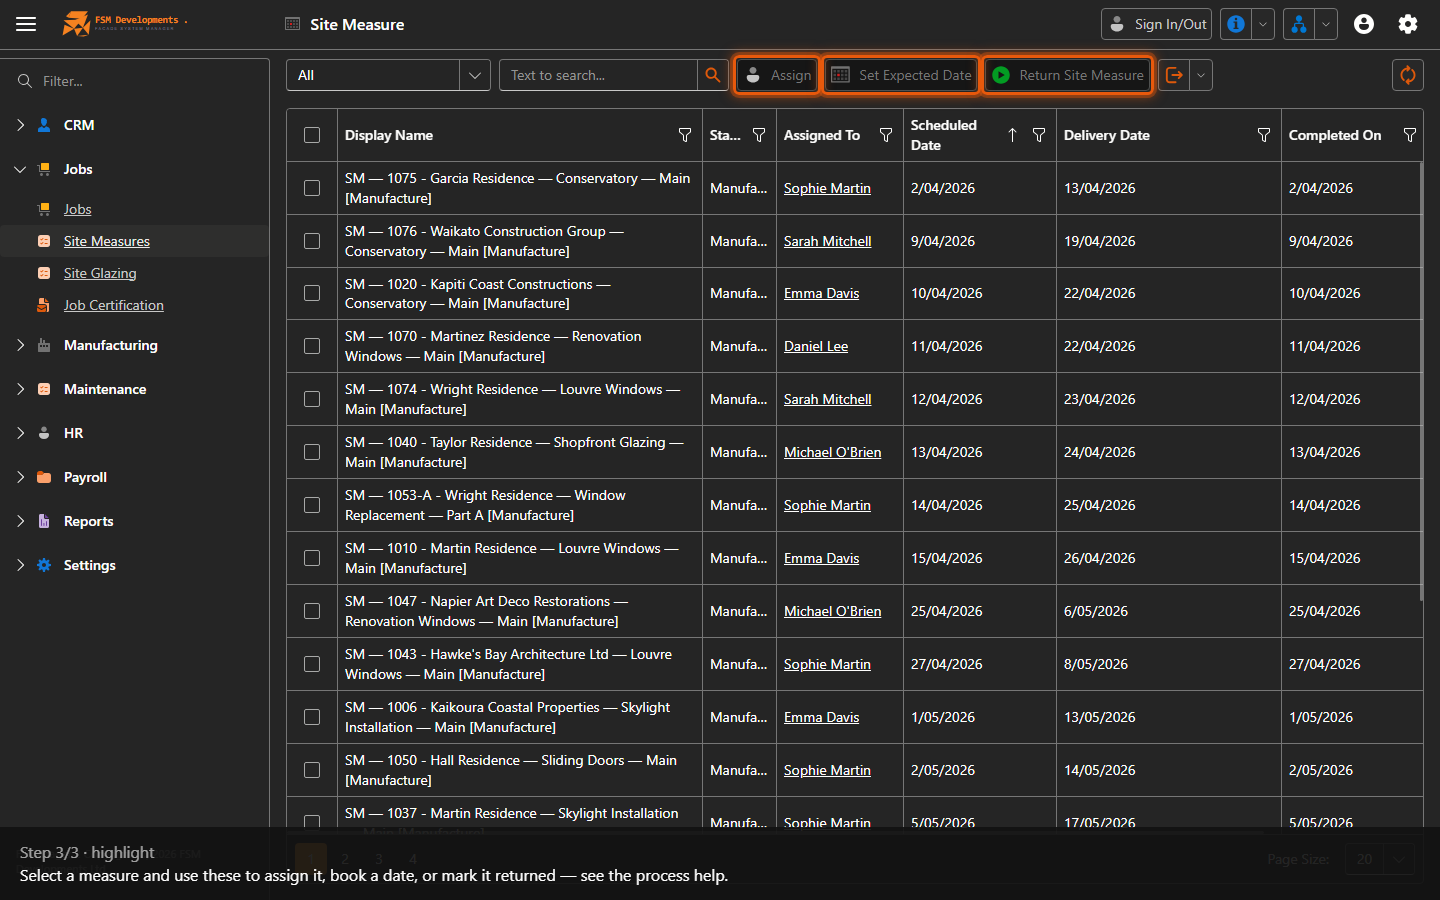Screen dimensions: 1440x900
Task: Filter the Completed On column
Action: 1410,135
